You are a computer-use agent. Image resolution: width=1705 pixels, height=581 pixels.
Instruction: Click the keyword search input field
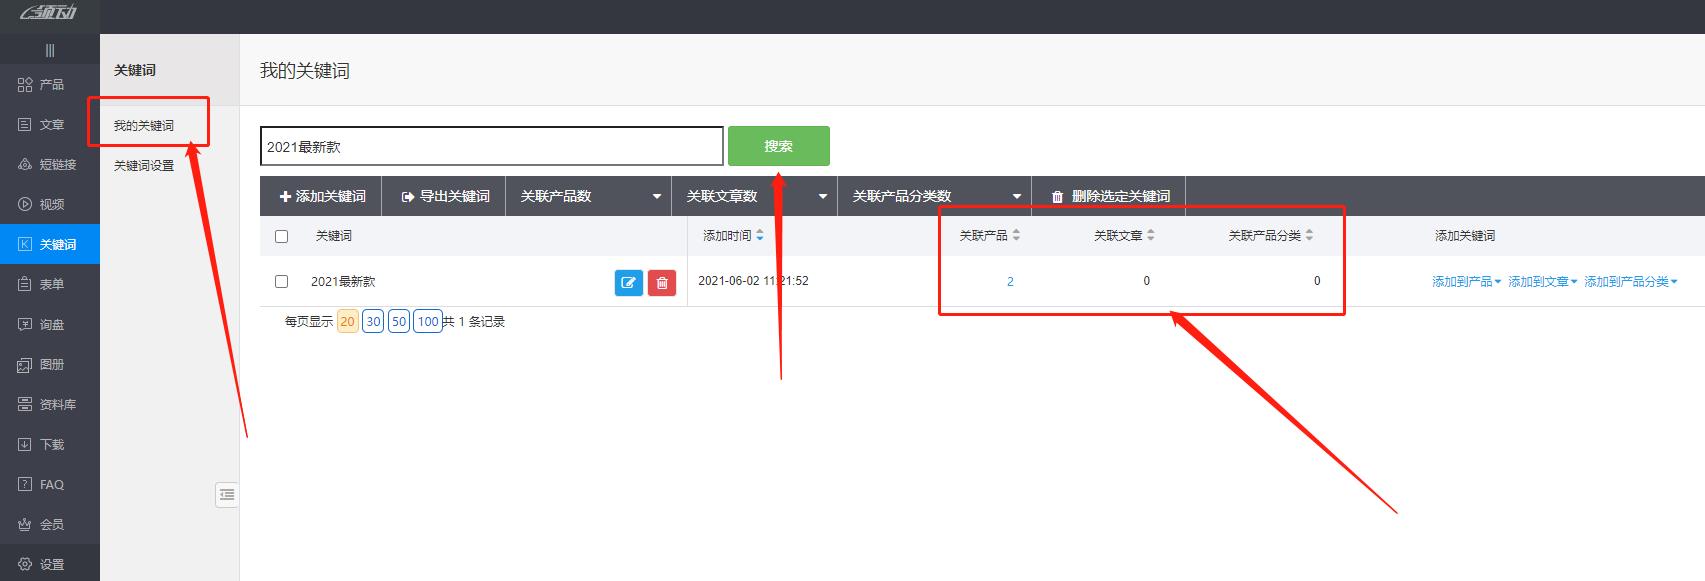[x=490, y=146]
